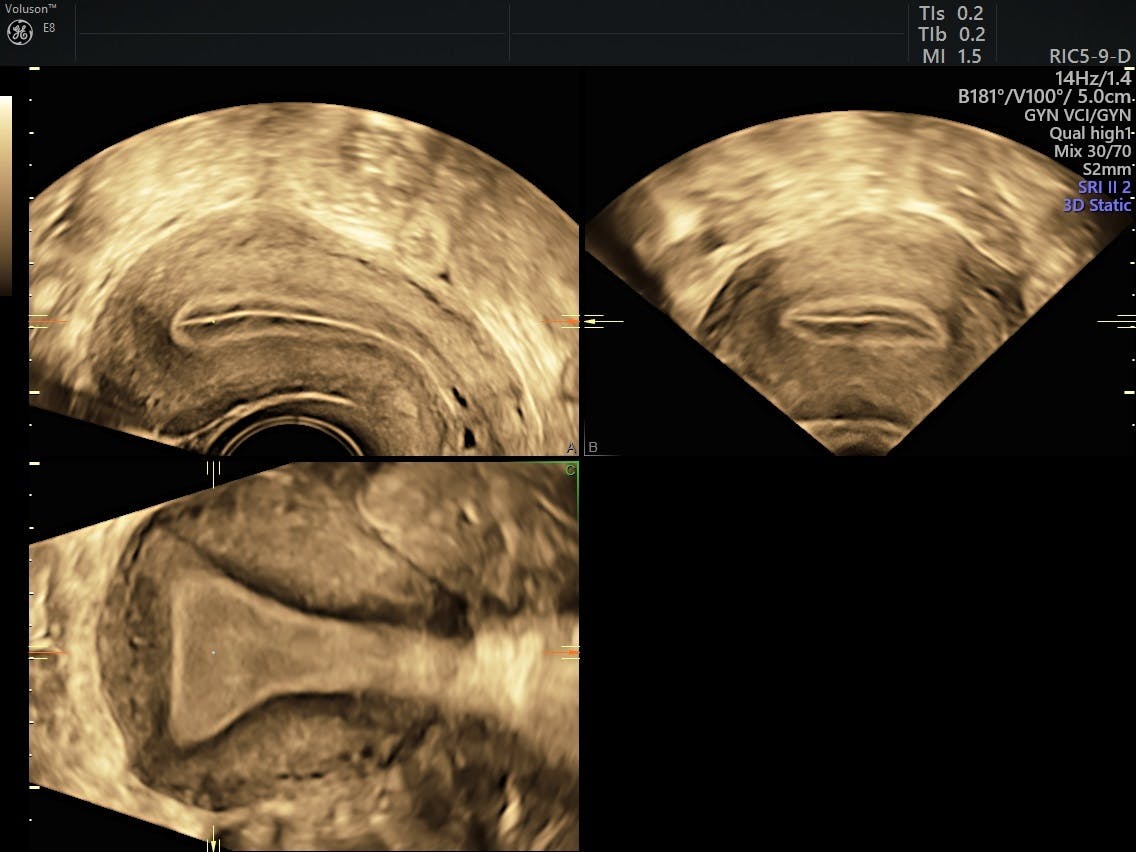This screenshot has width=1136, height=852.
Task: Click the center reference dot in plane C
Action: (214, 652)
